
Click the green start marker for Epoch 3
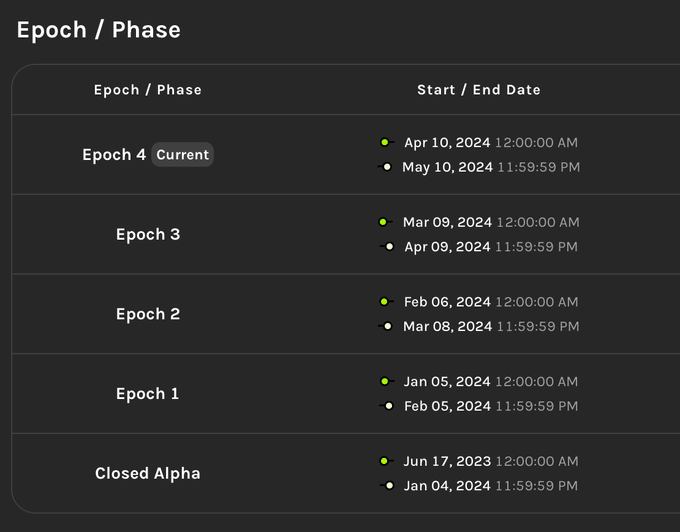click(383, 222)
